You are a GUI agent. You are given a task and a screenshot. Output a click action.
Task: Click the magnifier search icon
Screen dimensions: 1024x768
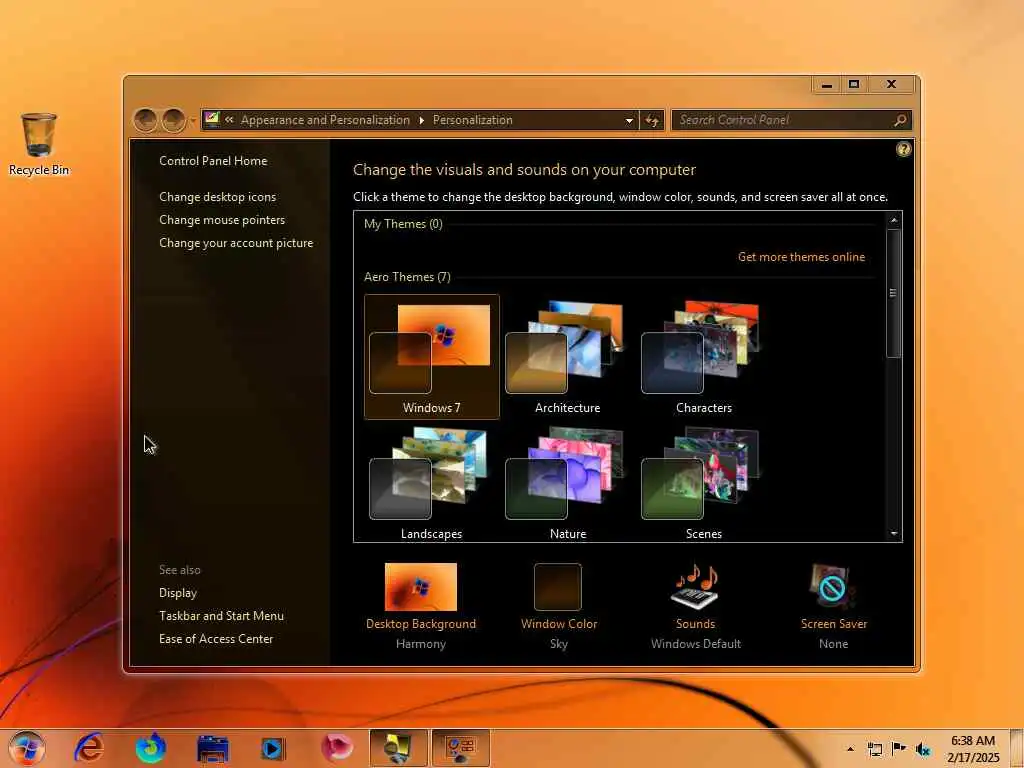pyautogui.click(x=901, y=120)
